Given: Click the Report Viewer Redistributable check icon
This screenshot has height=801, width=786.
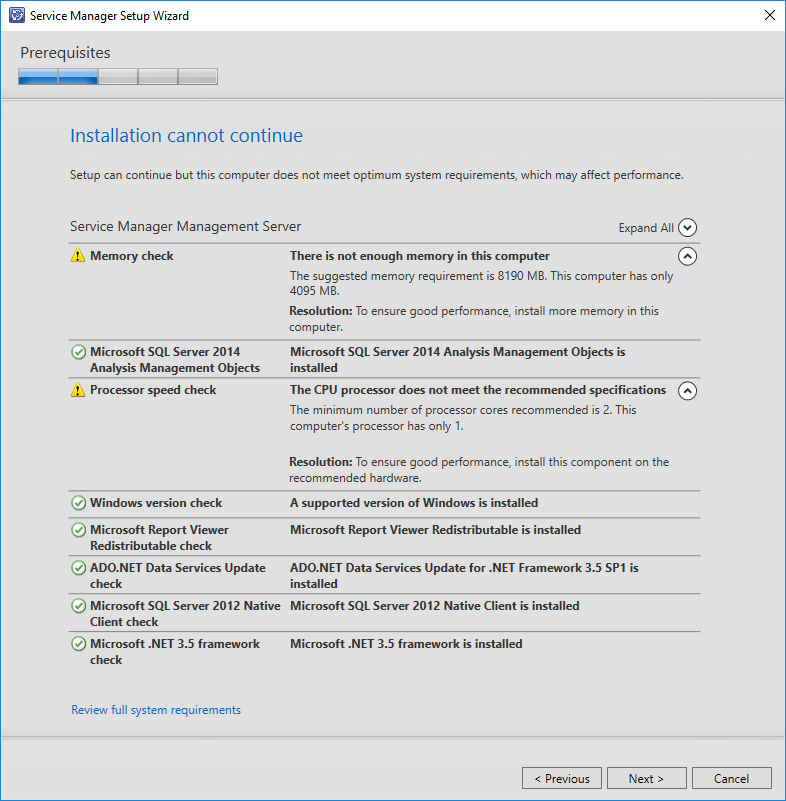Looking at the screenshot, I should [78, 530].
